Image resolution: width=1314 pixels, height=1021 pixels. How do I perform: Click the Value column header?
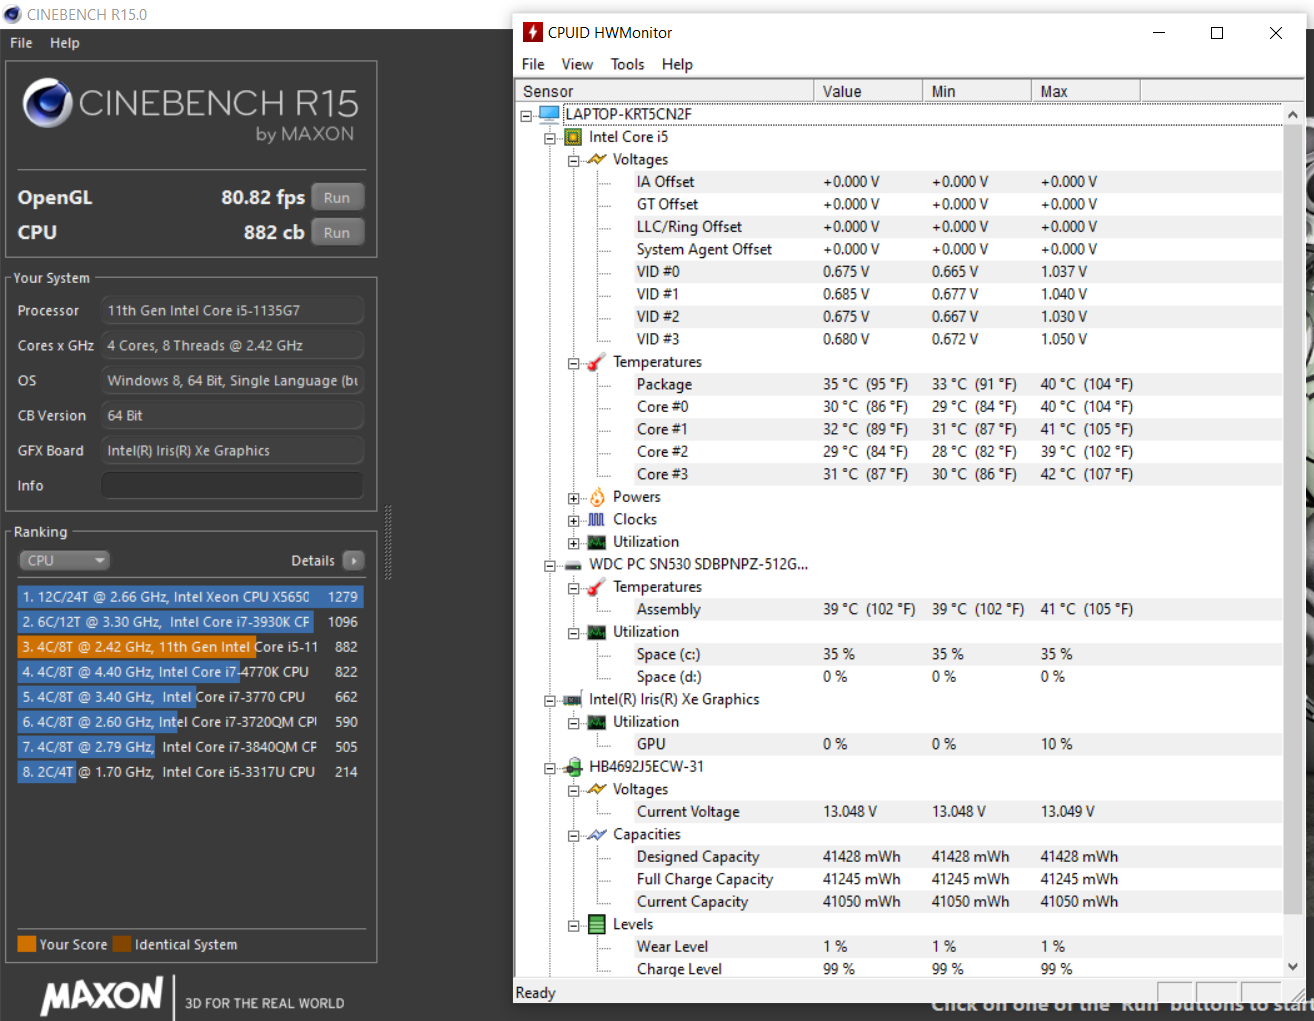868,91
